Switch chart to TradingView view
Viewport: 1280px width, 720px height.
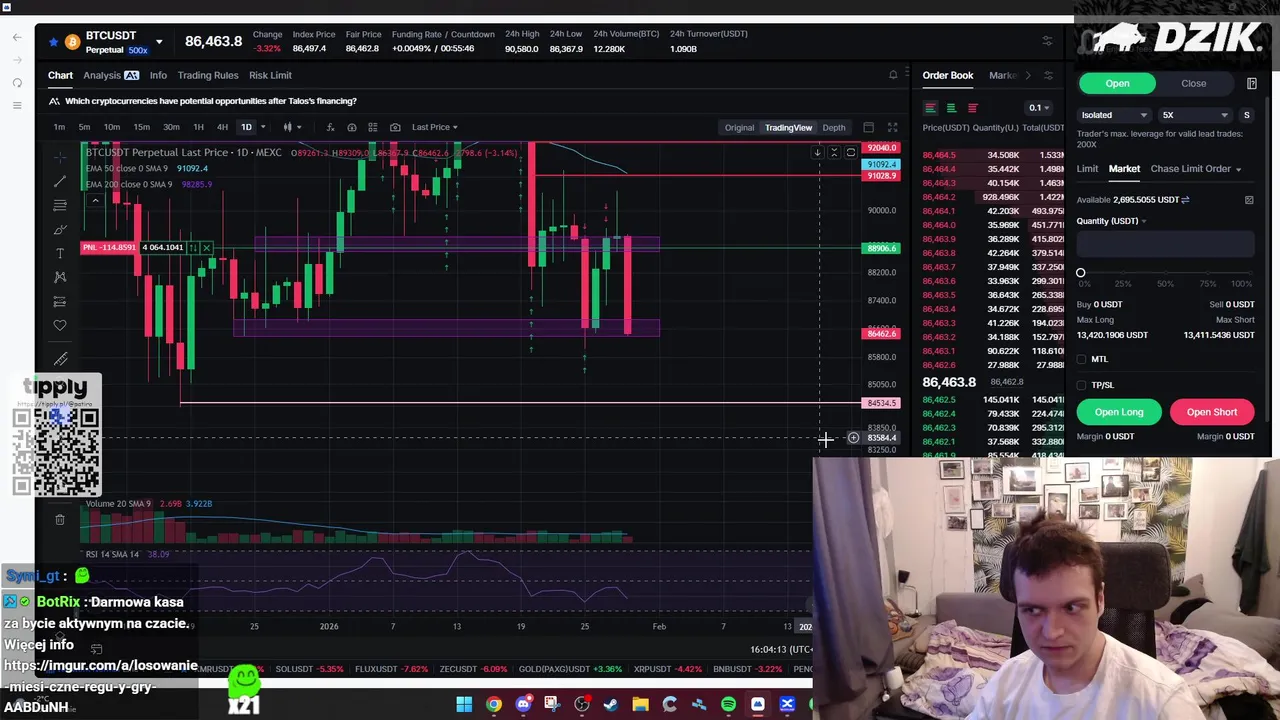pyautogui.click(x=788, y=128)
